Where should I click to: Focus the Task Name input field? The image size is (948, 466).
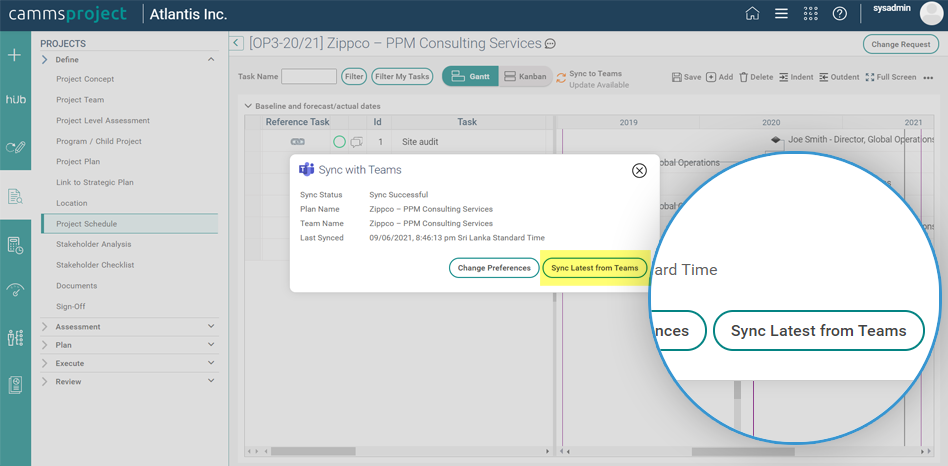click(x=309, y=77)
